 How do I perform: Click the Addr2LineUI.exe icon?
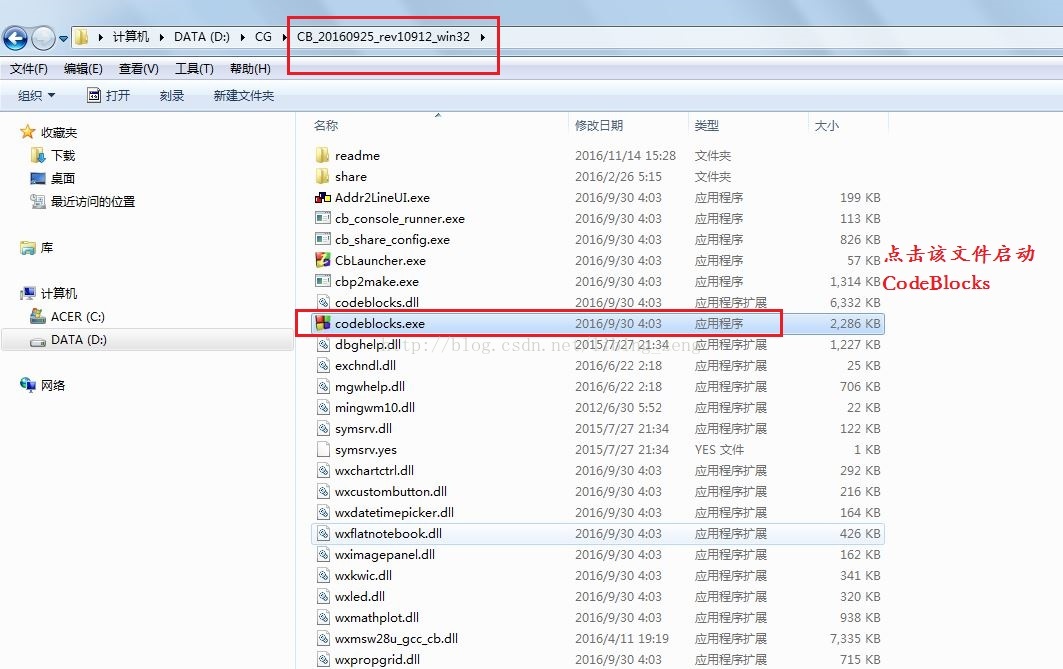coord(323,197)
